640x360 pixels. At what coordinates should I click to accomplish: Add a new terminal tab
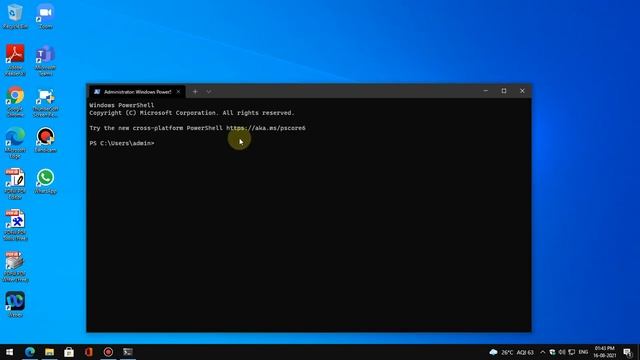pyautogui.click(x=195, y=92)
